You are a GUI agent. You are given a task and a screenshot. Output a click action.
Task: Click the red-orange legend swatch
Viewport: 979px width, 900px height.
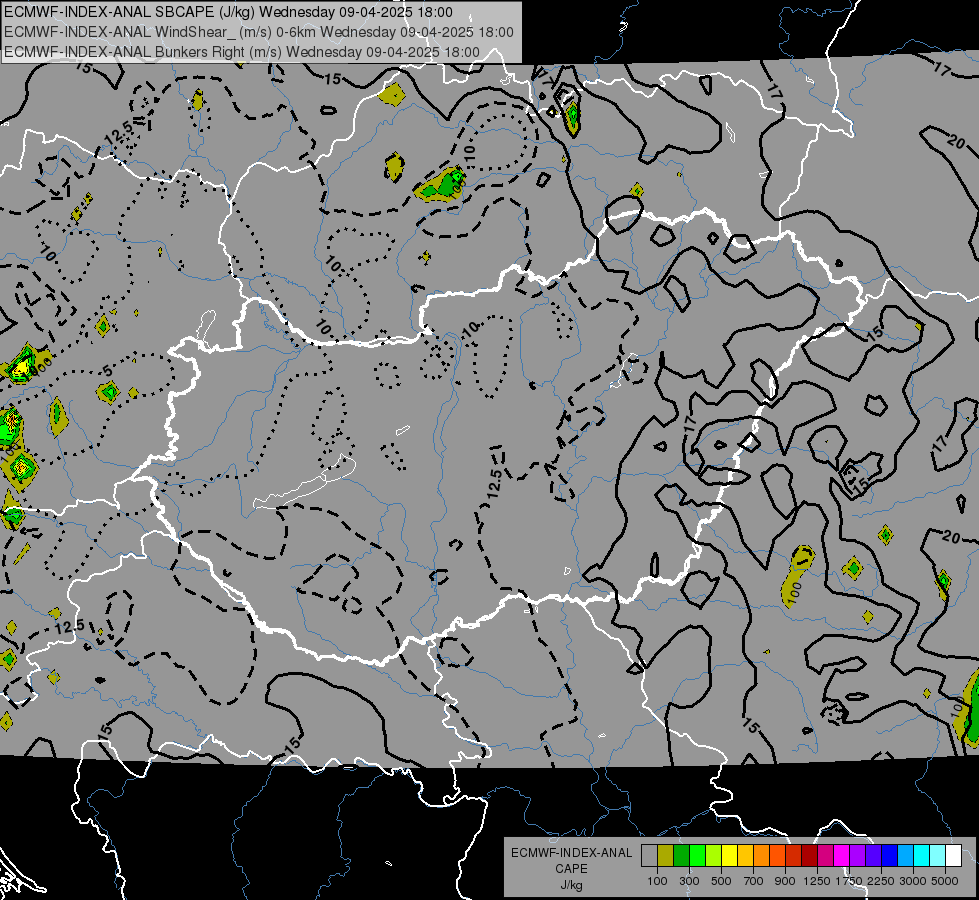(777, 855)
